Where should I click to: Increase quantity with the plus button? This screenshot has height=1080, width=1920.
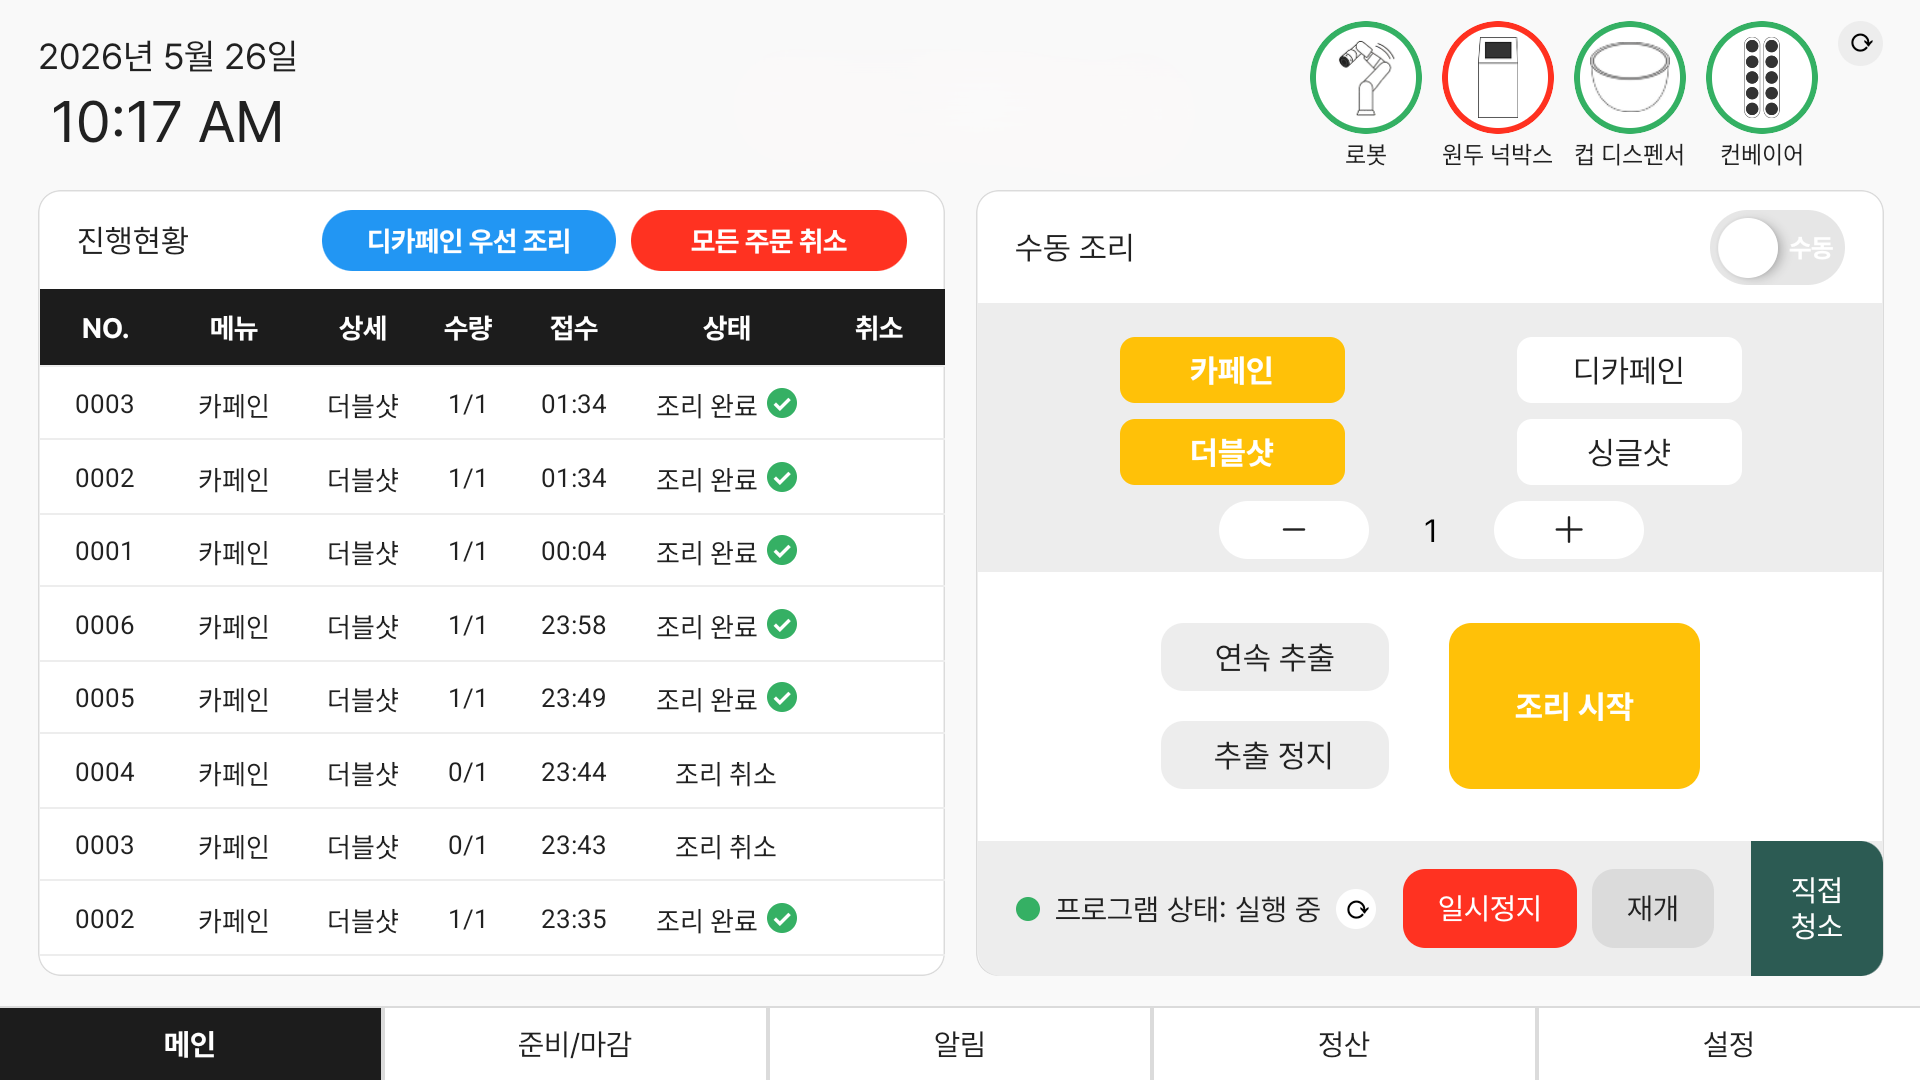click(1569, 530)
